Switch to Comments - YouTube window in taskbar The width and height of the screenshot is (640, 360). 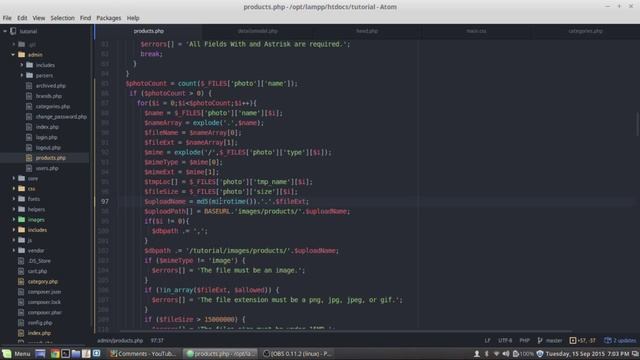[143, 353]
